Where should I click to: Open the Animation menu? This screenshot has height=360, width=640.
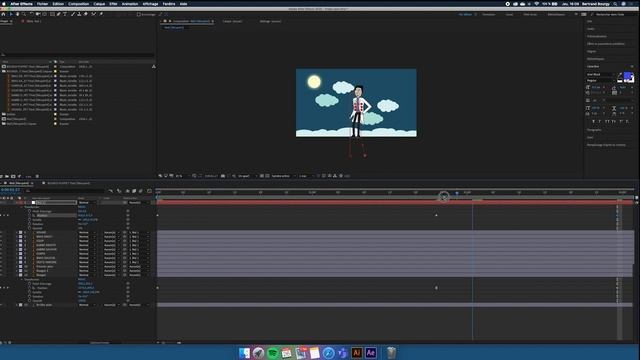tap(130, 4)
